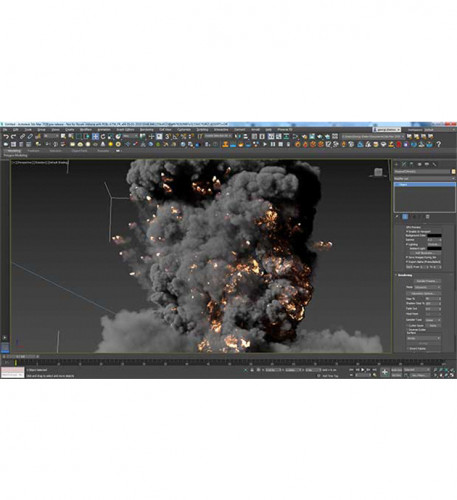This screenshot has width=457, height=500.
Task: Toggle Save Images During Sim checkbox
Action: tap(407, 257)
